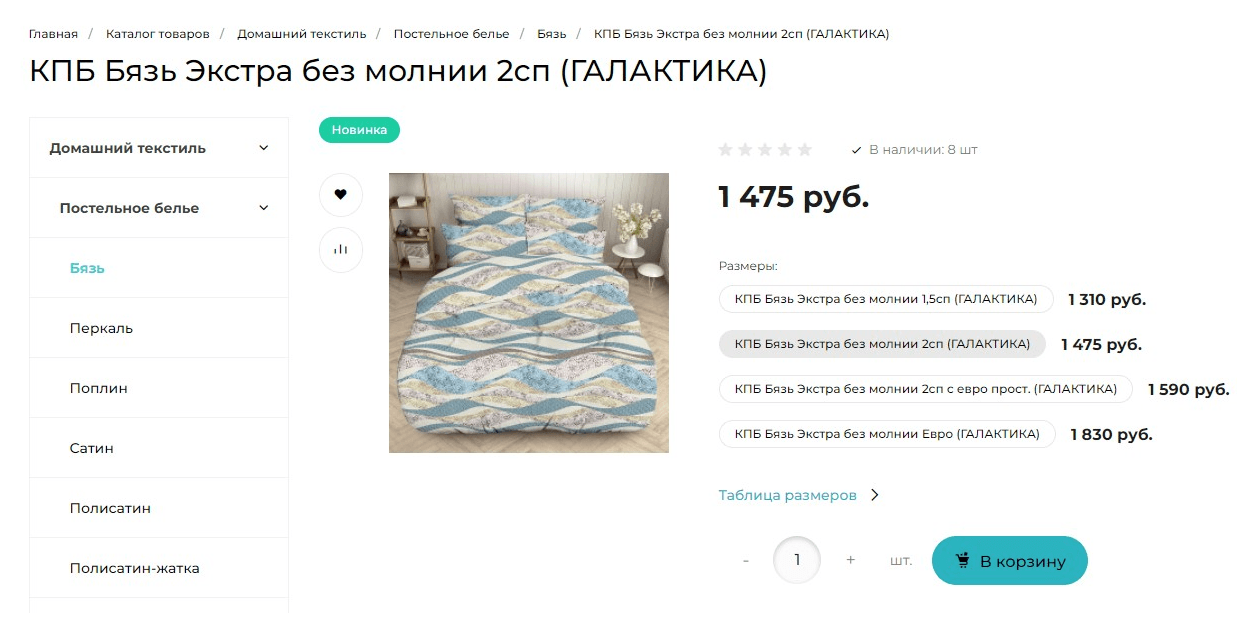Go to Каталог товаров breadcrumb
This screenshot has height=639, width=1249.
pyautogui.click(x=158, y=34)
